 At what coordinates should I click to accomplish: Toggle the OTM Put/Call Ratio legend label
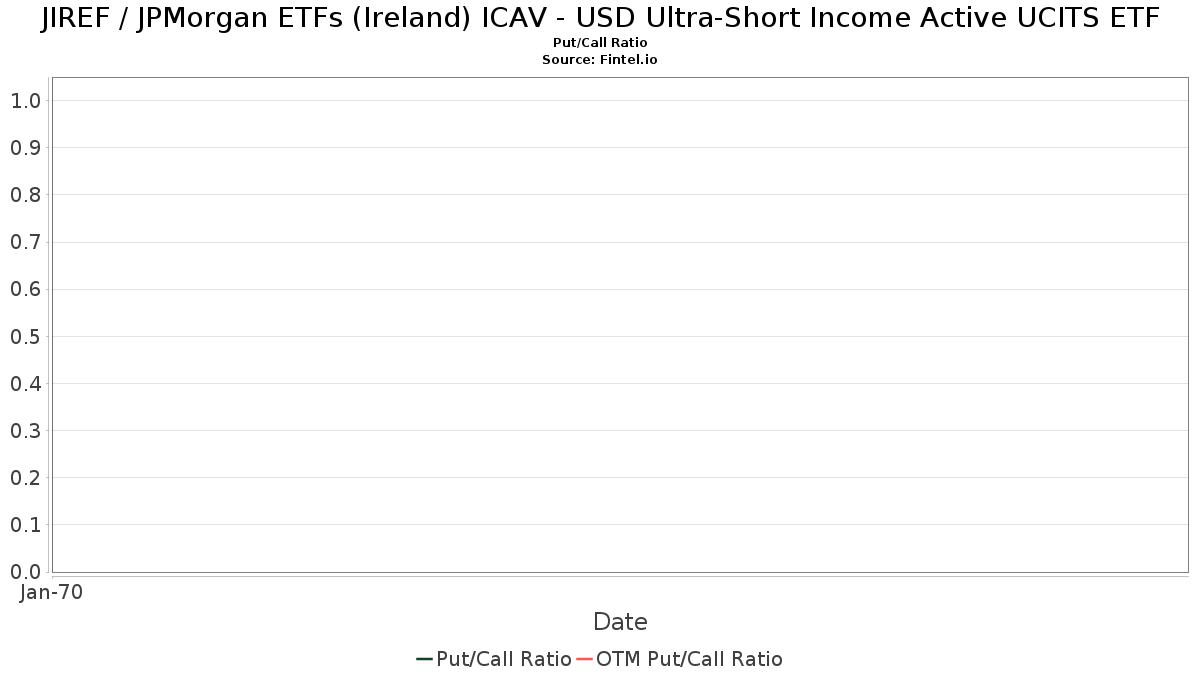click(689, 659)
